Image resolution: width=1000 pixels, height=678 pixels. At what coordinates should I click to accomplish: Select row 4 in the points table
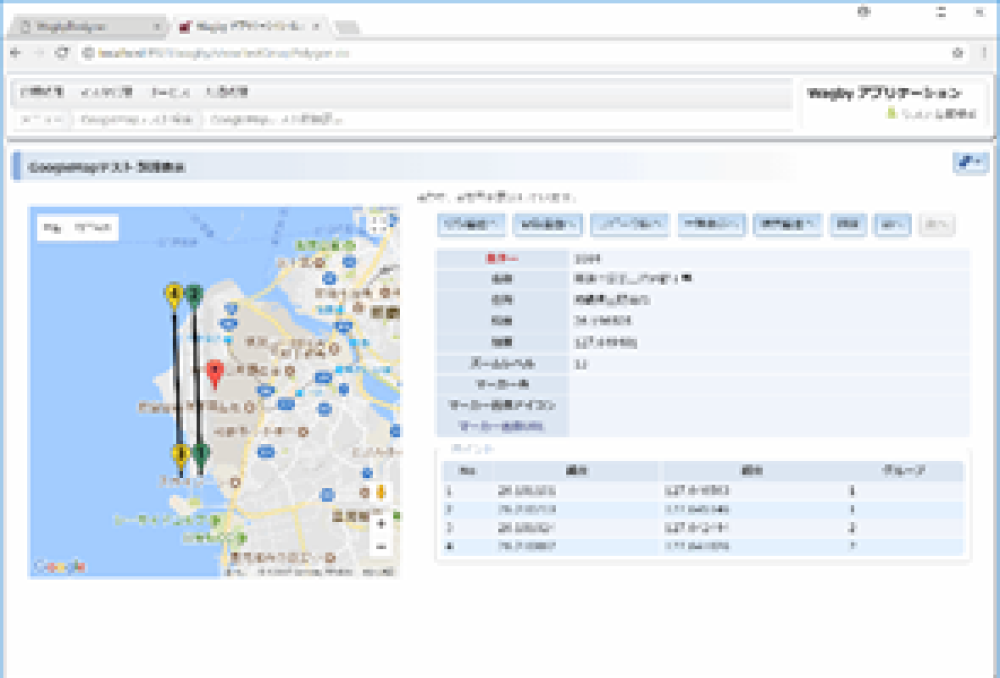pos(702,547)
